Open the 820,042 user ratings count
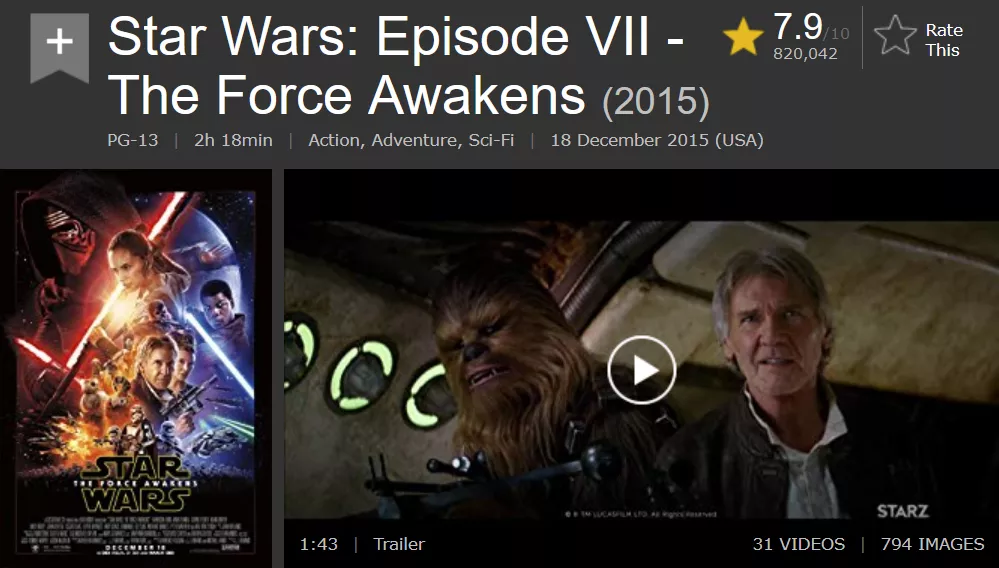999x568 pixels. 805,54
